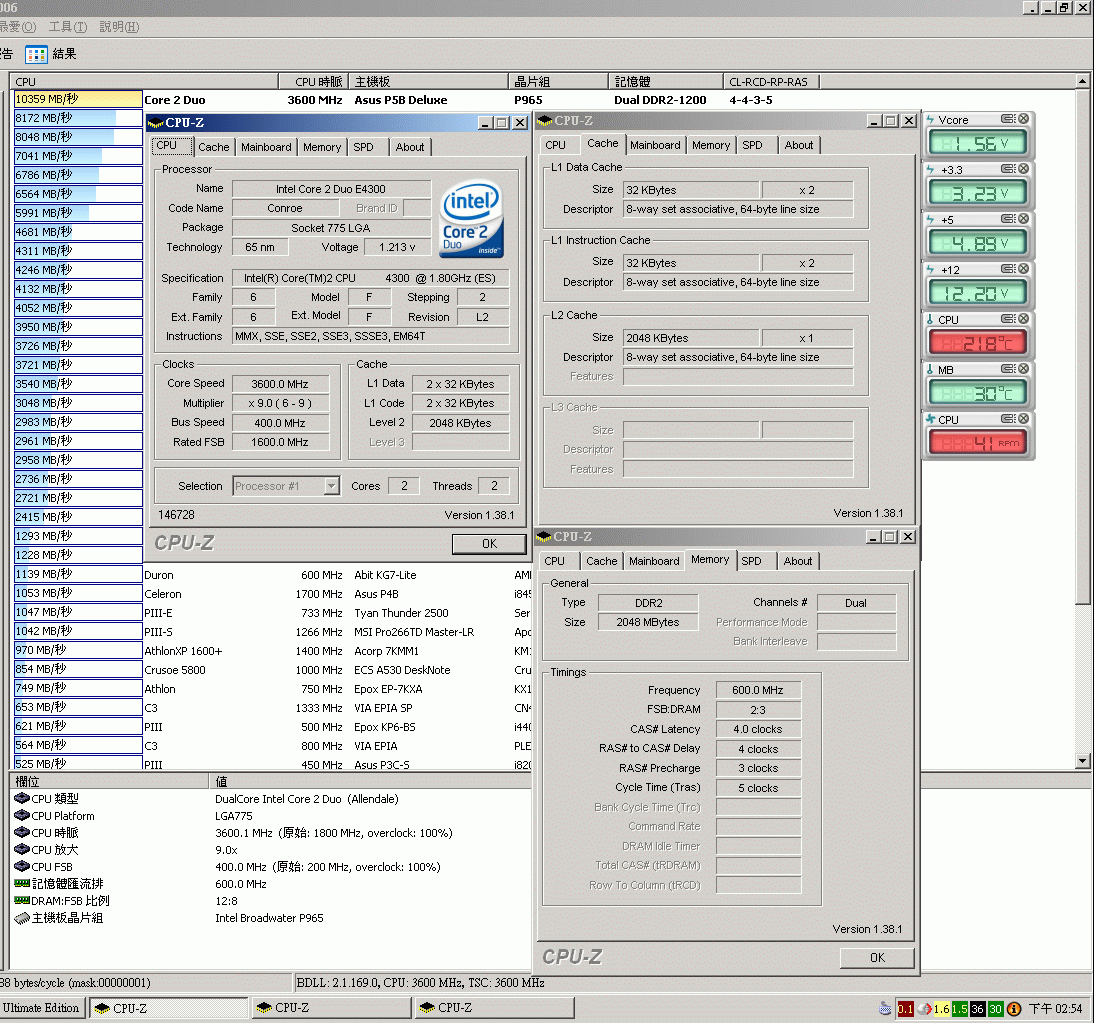Open Mainboard tab in left CPU-Z window
Screen dimensions: 1094x1023
[x=266, y=147]
